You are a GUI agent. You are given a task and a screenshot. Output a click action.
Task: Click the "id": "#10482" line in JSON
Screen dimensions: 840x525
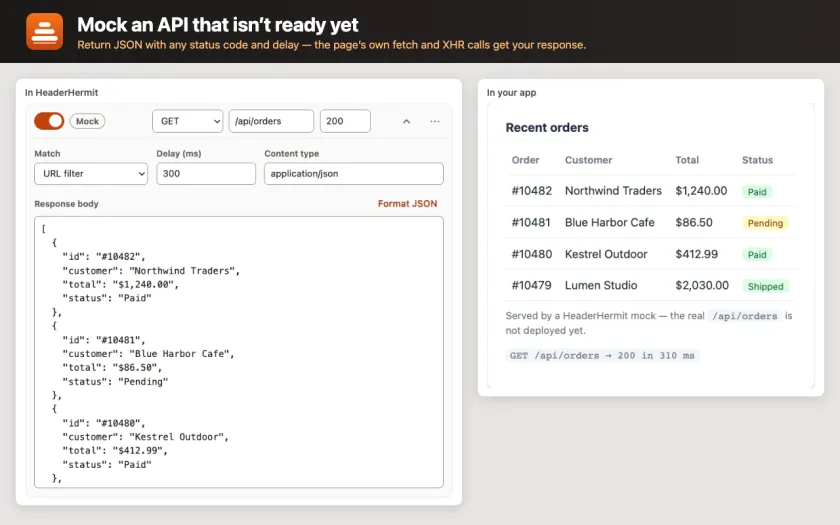(104, 257)
